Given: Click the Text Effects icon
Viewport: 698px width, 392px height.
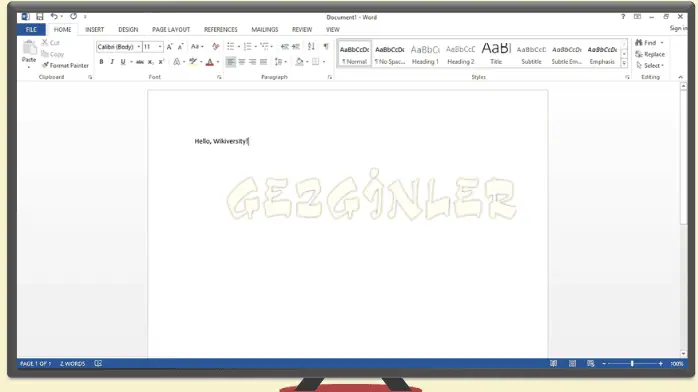Looking at the screenshot, I should (177, 62).
